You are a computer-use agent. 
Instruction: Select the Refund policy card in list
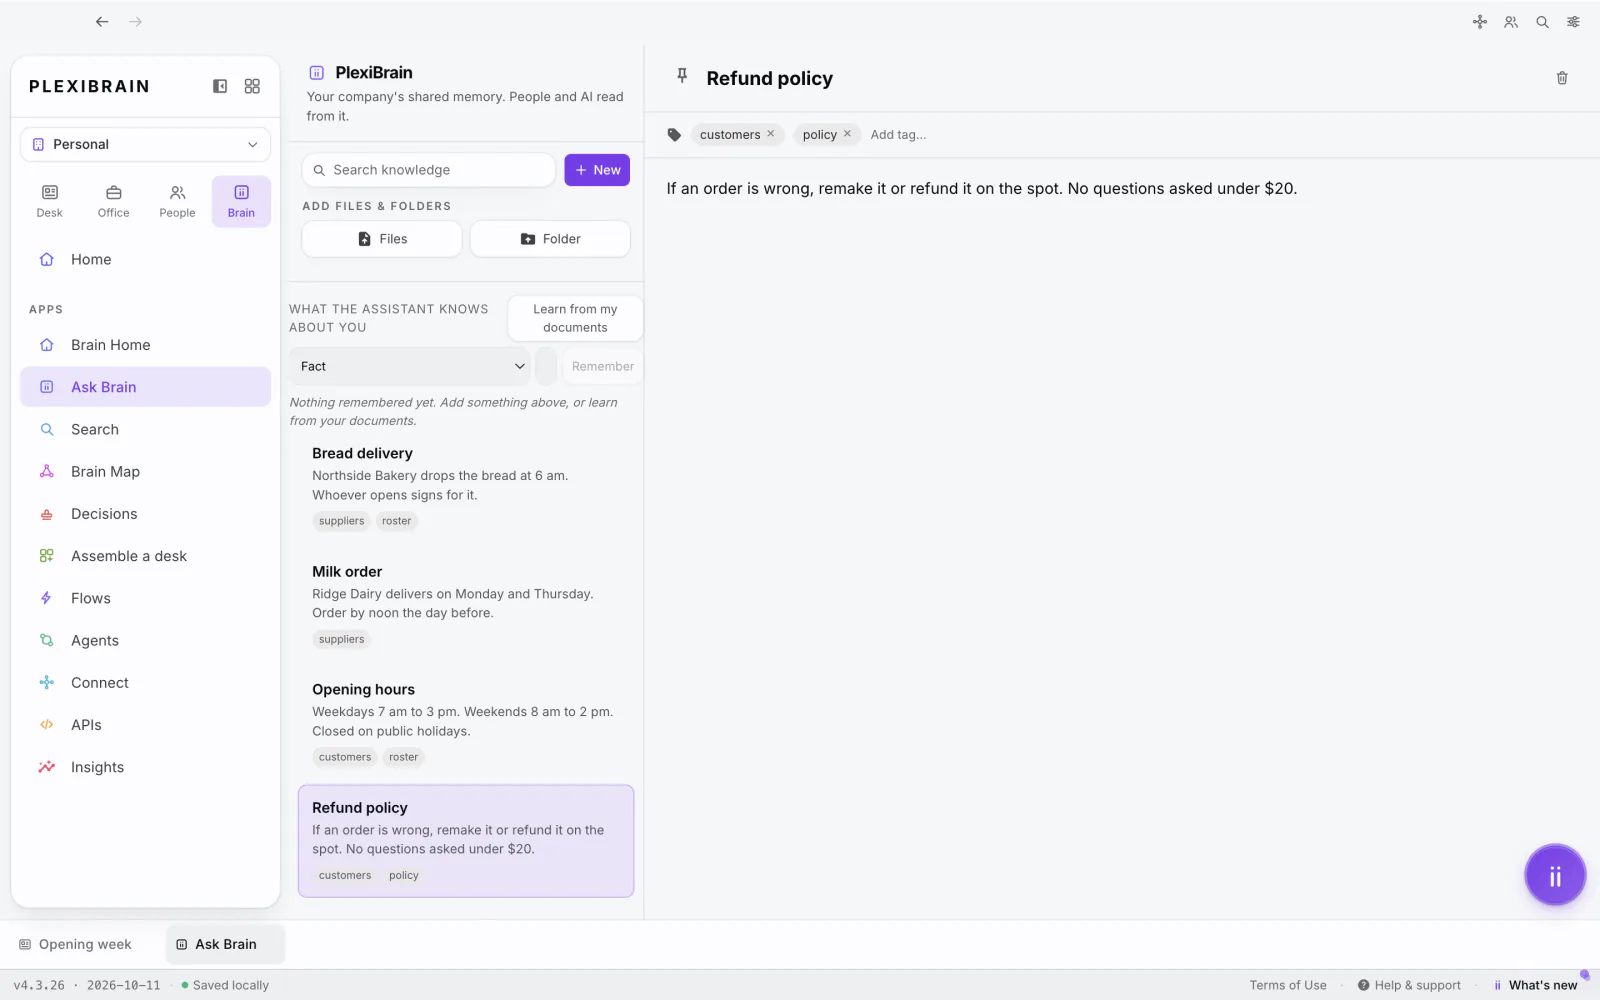[x=466, y=841]
